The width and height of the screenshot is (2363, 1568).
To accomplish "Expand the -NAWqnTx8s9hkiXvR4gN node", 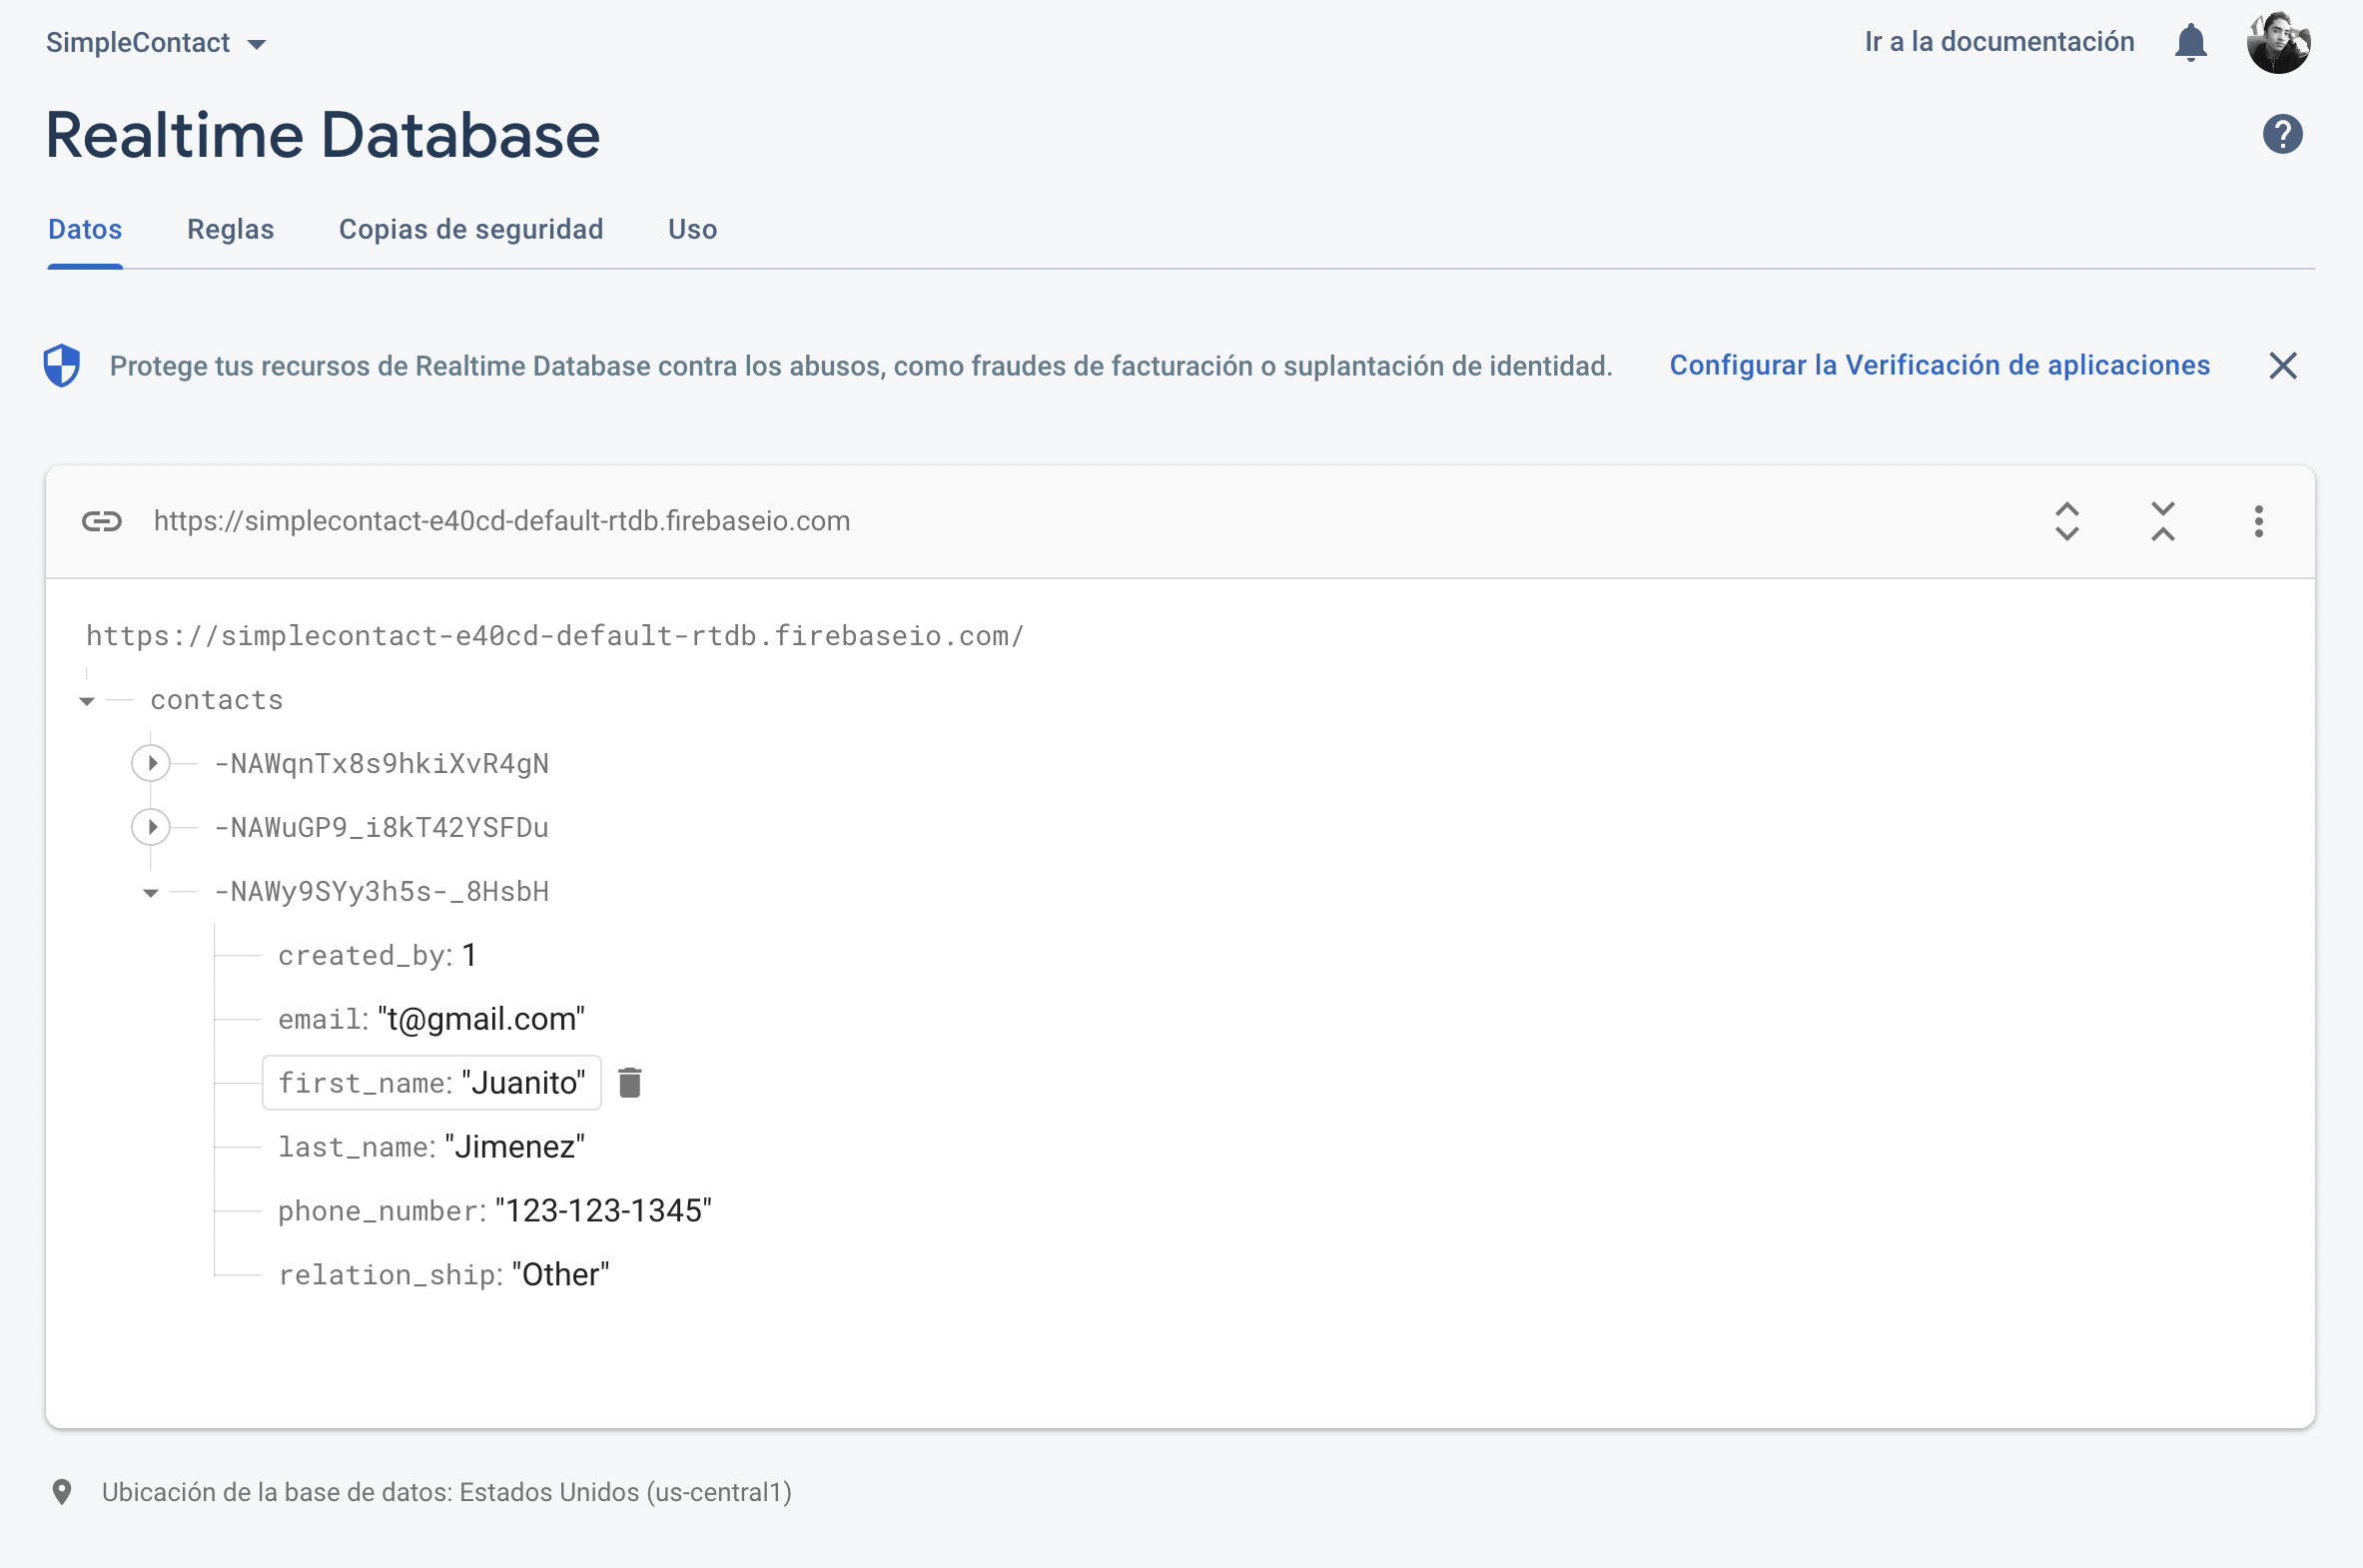I will click(x=151, y=762).
